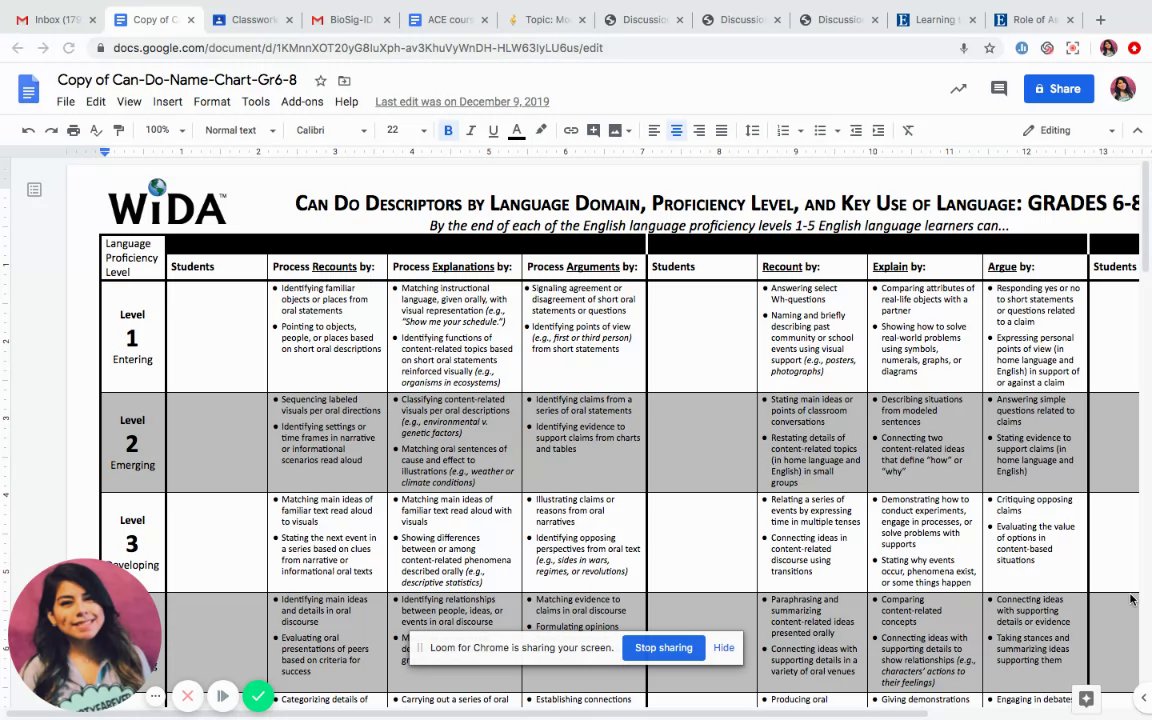1152x720 pixels.
Task: Expand the bulleted list options arrow
Action: coord(837,131)
